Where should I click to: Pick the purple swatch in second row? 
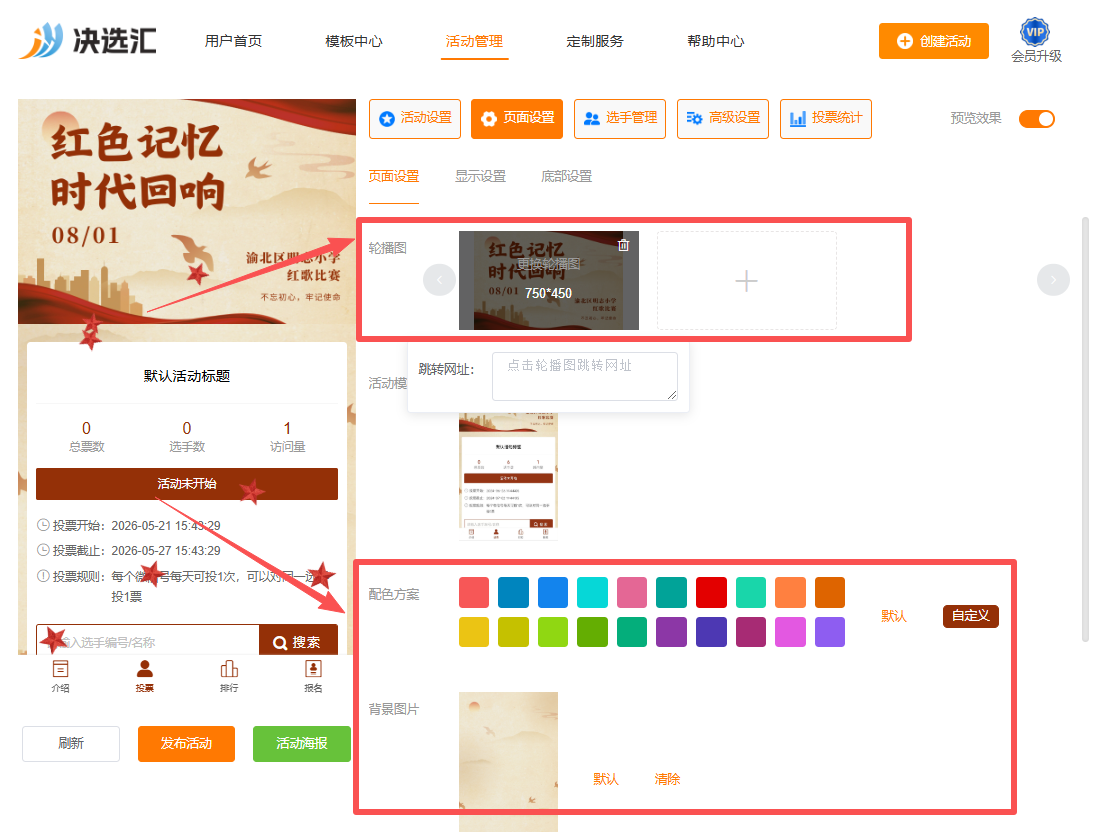tap(671, 632)
